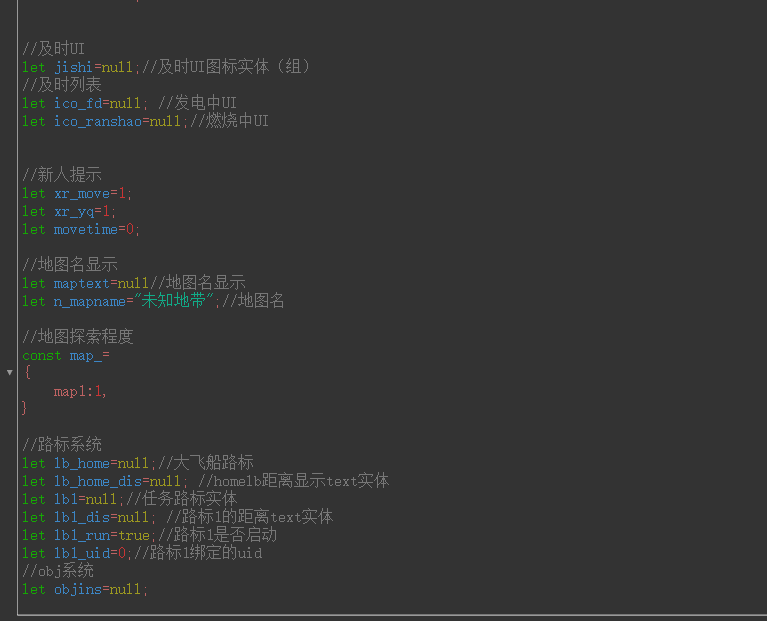Screen dimensions: 767x621
Task: Click the string "未知地带" in n_mapname
Action: tap(174, 301)
